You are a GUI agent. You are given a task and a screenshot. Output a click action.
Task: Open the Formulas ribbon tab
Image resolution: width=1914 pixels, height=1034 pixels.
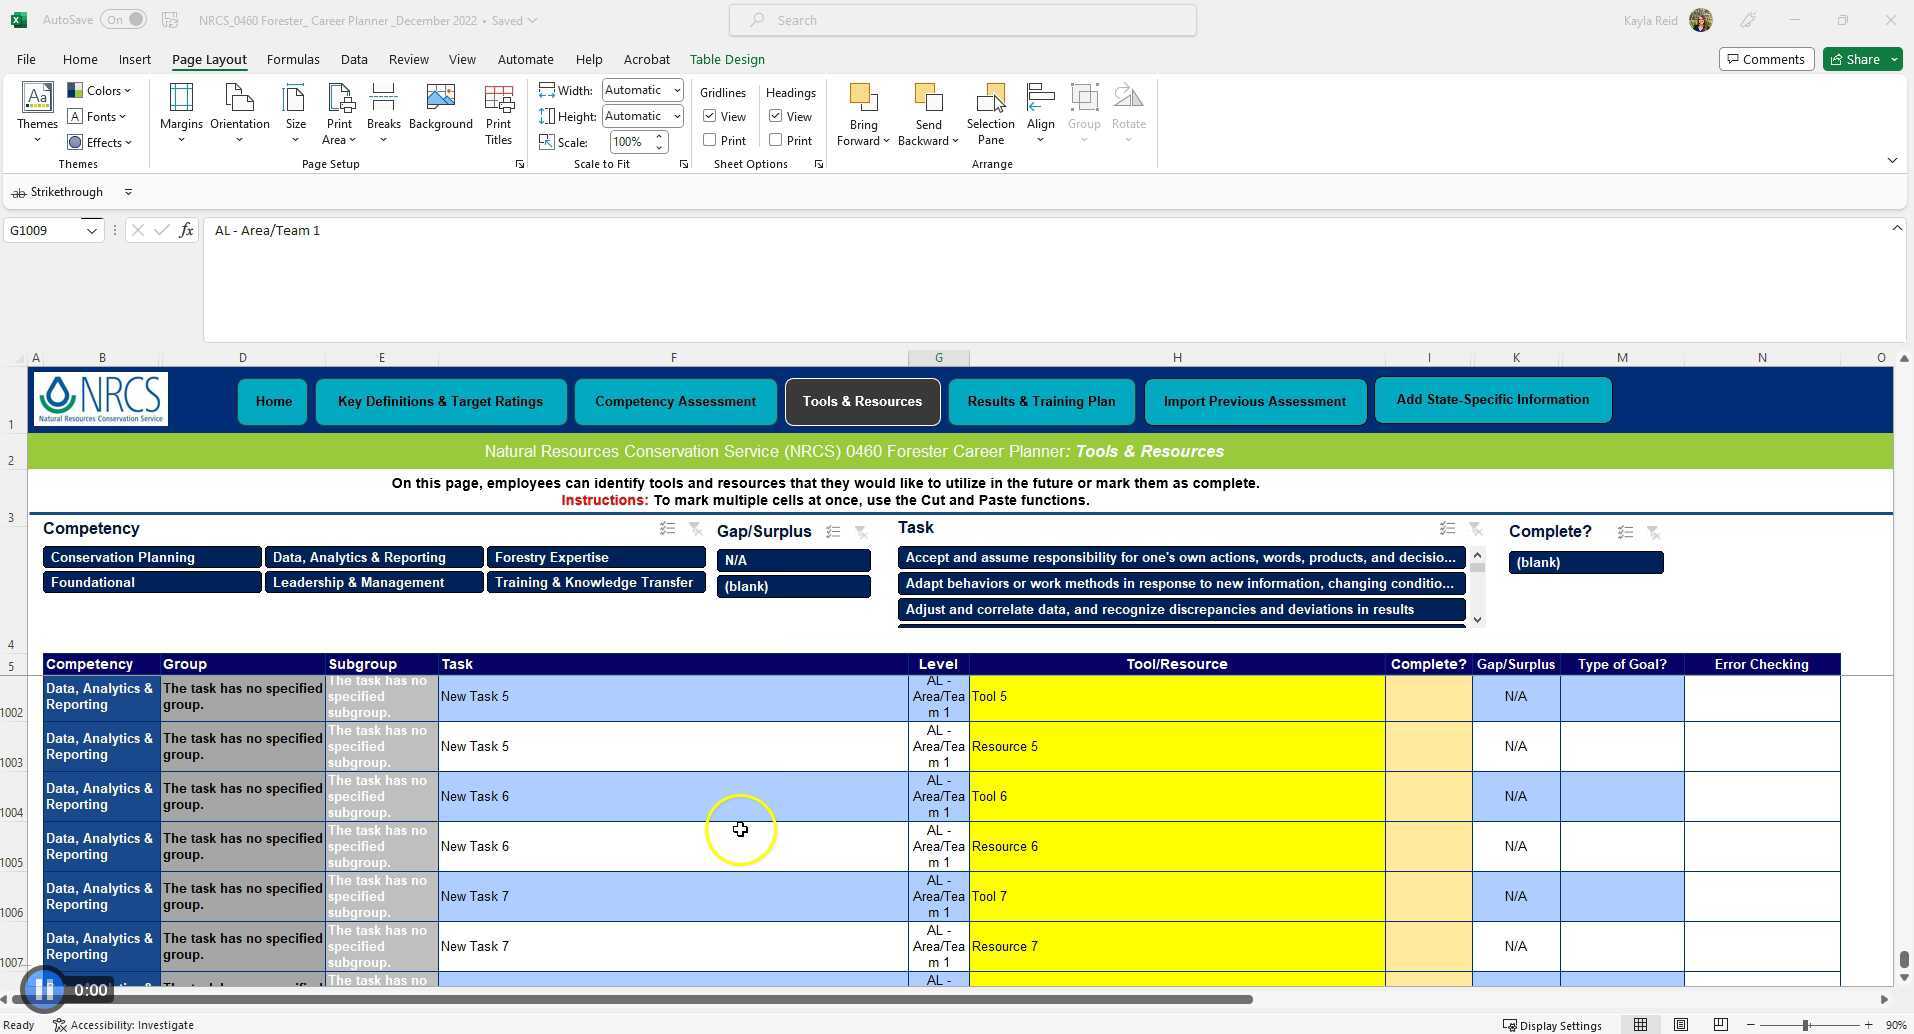292,59
